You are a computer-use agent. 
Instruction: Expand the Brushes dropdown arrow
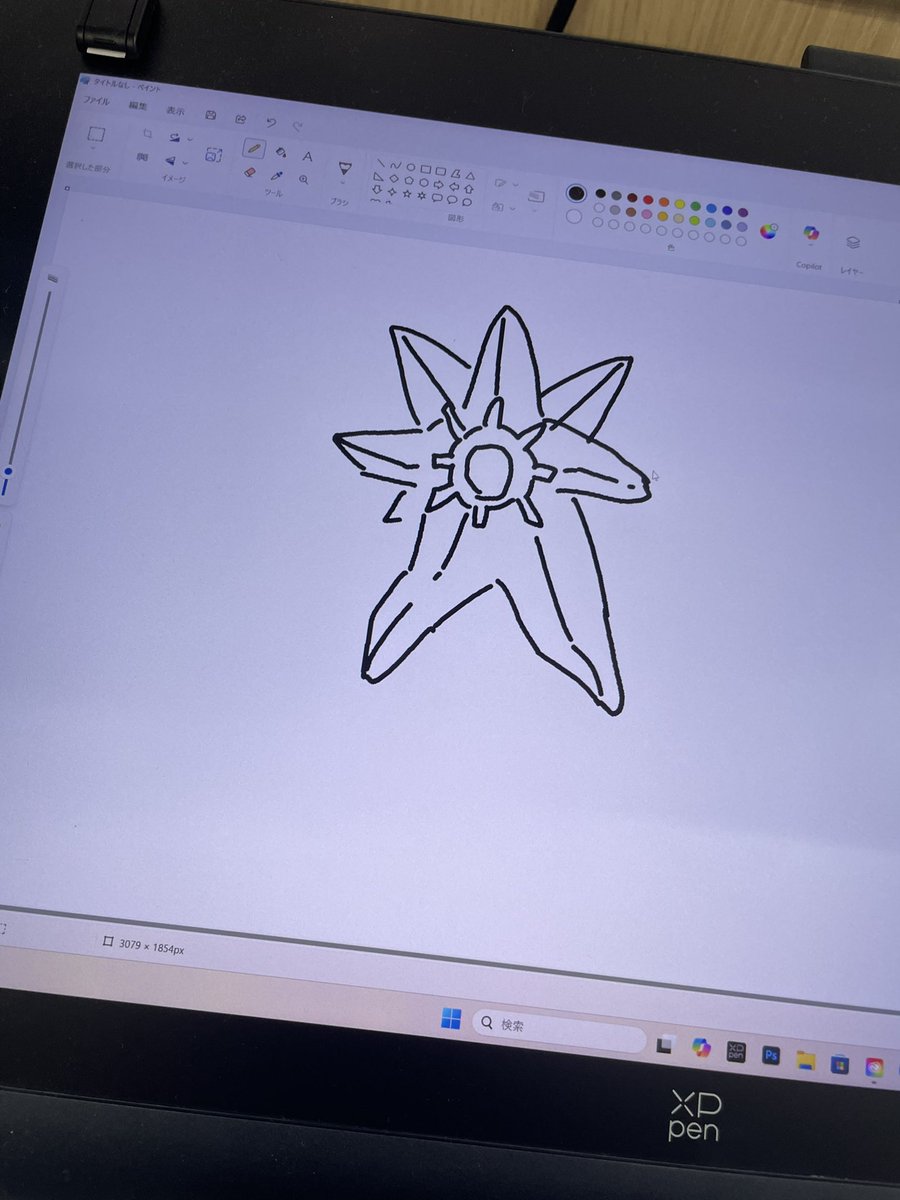pos(342,181)
